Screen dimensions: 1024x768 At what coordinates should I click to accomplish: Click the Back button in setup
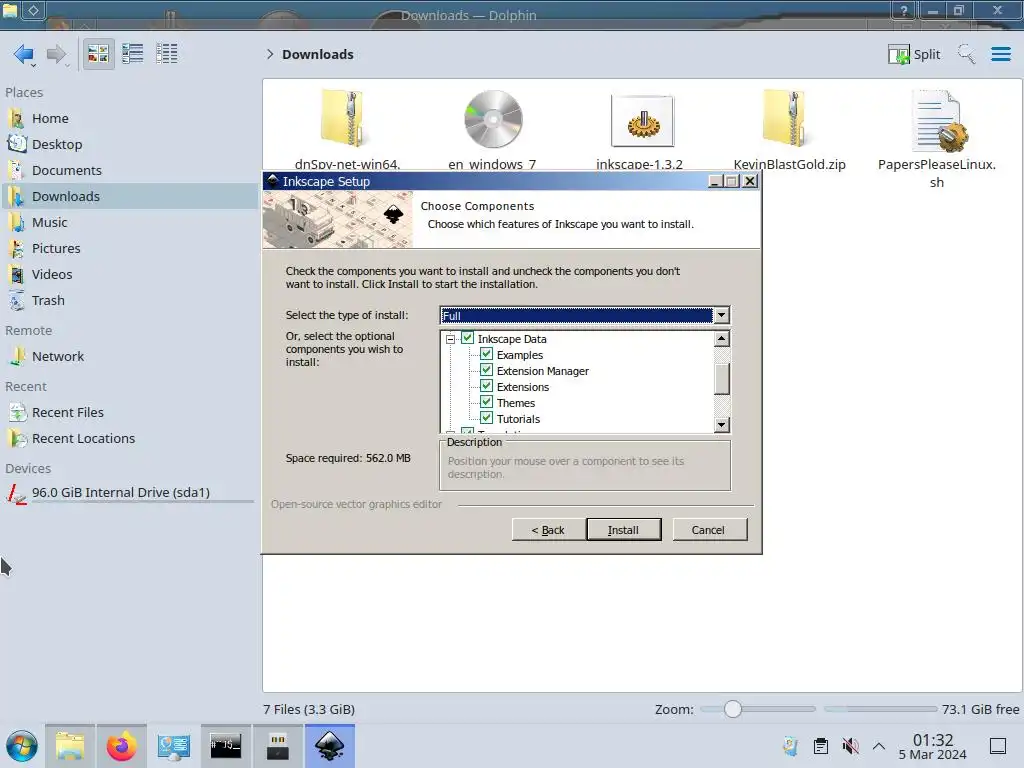click(548, 530)
